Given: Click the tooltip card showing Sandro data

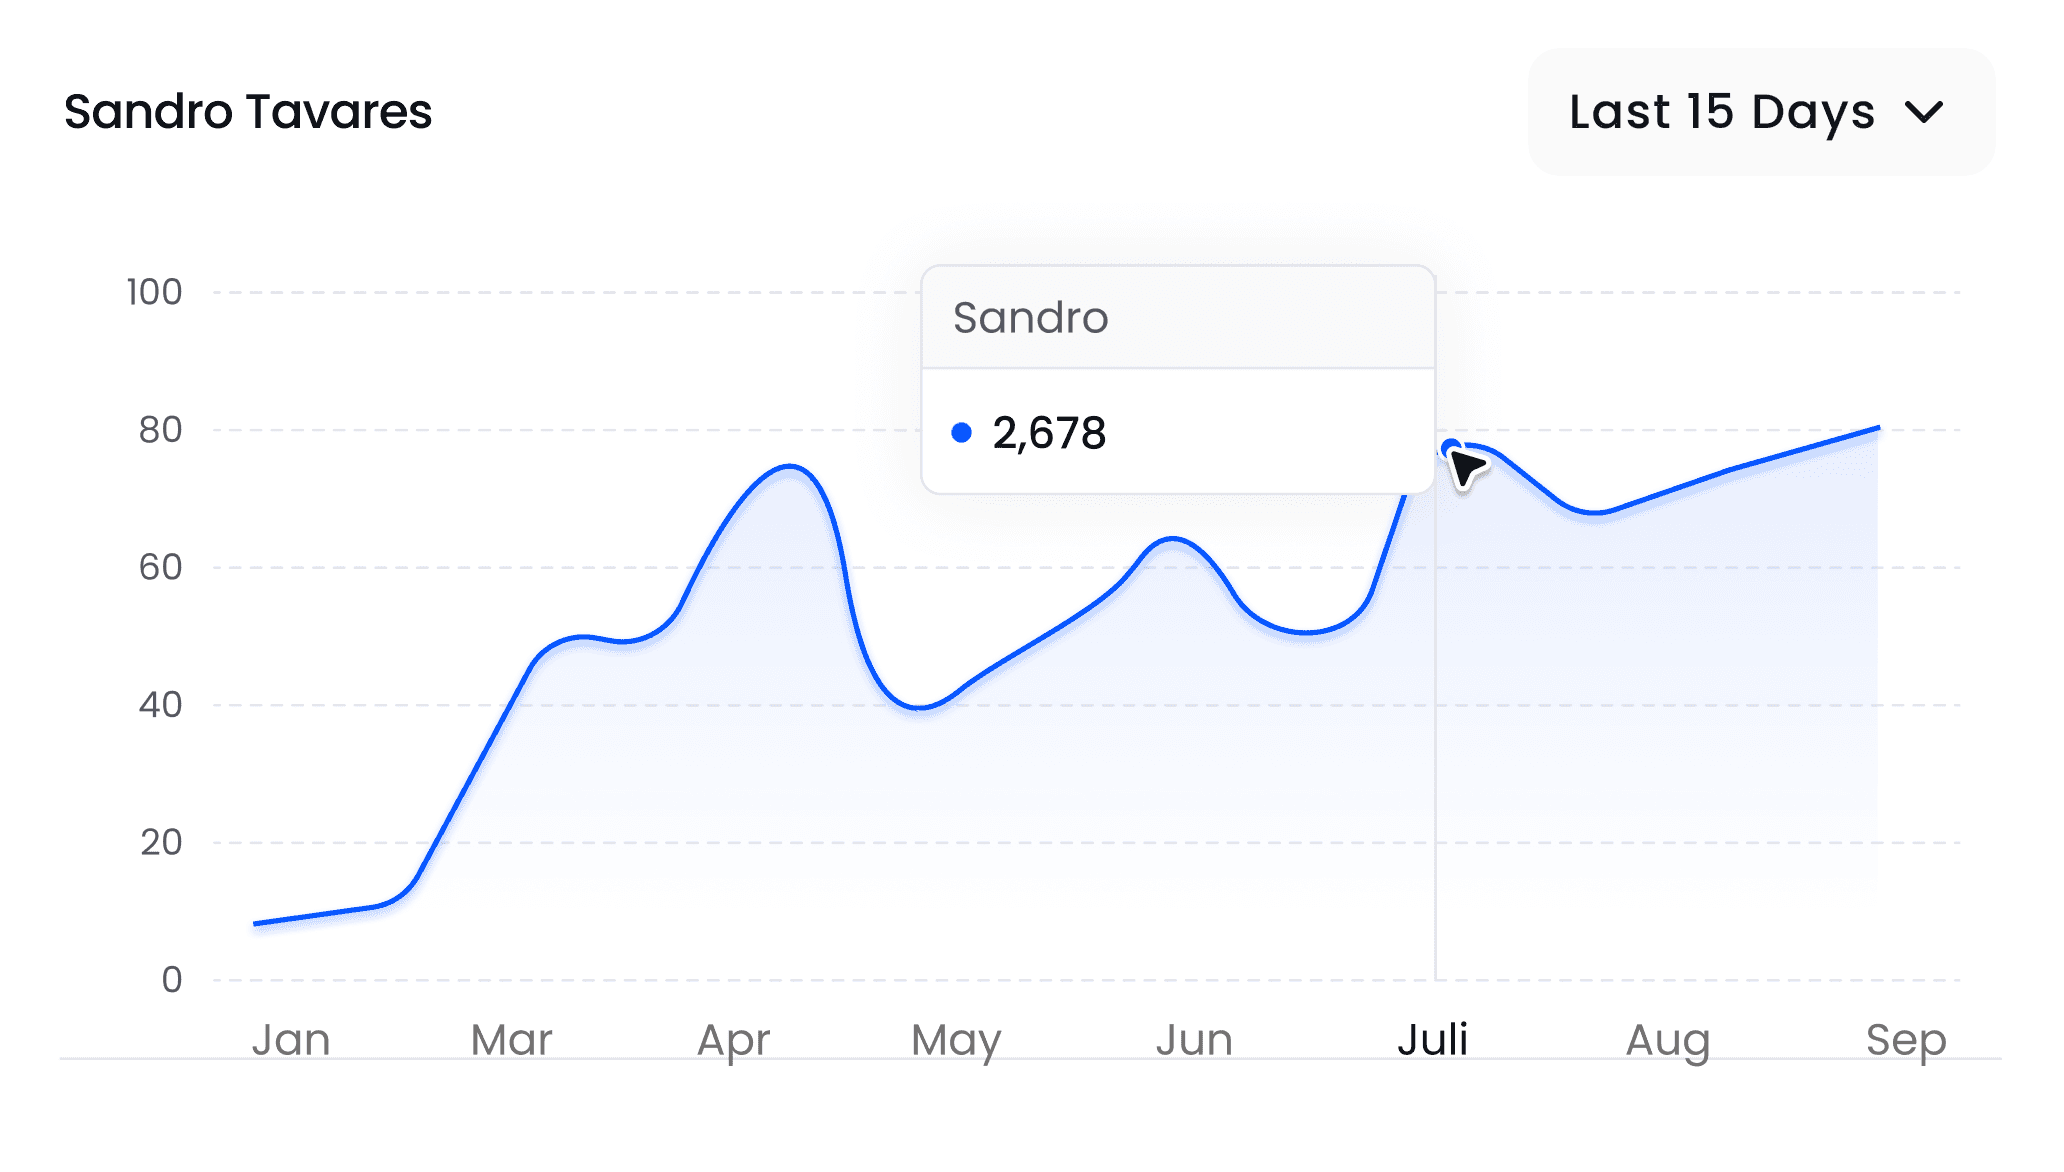Looking at the screenshot, I should (x=1180, y=380).
